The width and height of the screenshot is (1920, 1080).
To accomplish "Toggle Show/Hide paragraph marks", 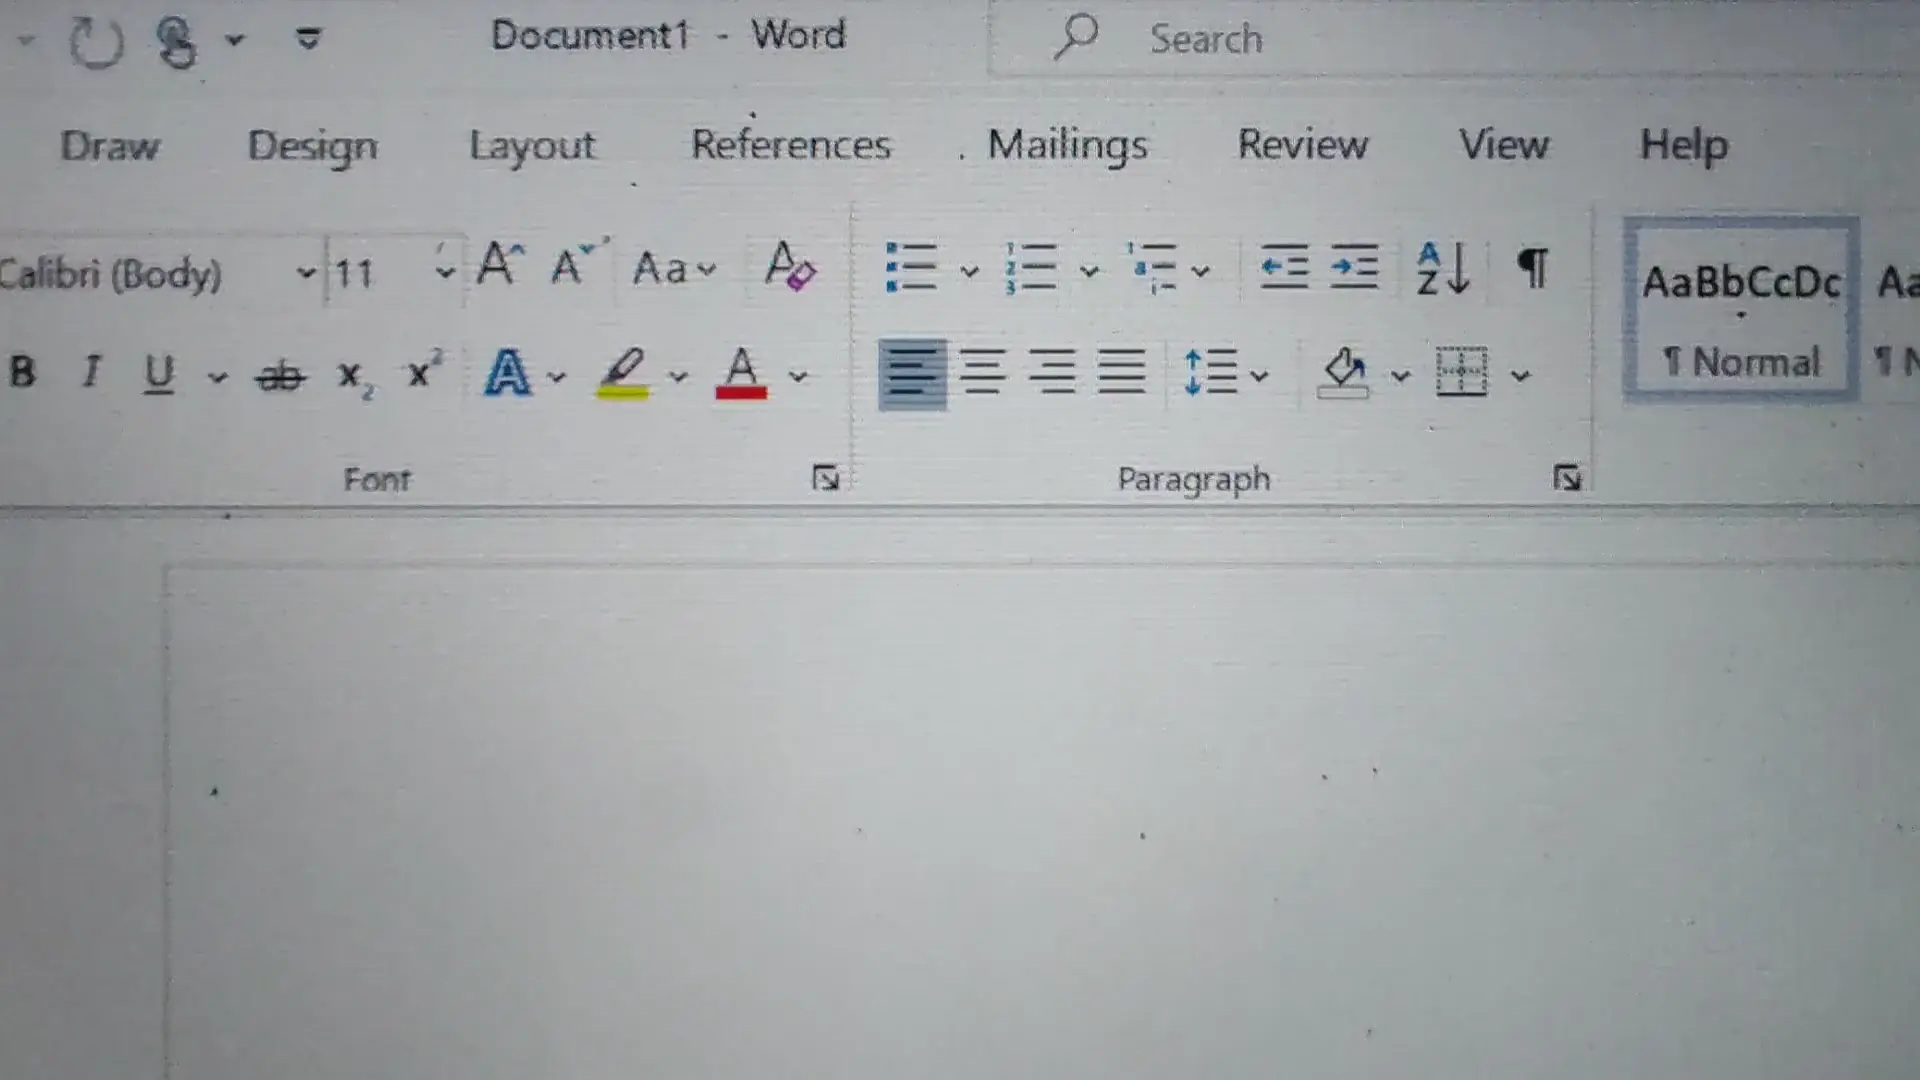I will pos(1532,268).
